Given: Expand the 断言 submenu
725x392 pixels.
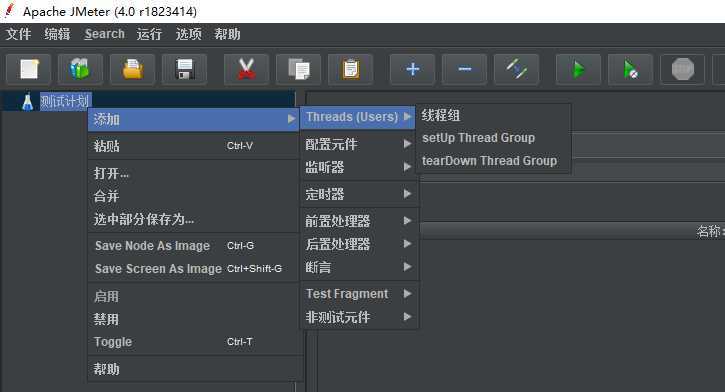Looking at the screenshot, I should [359, 267].
